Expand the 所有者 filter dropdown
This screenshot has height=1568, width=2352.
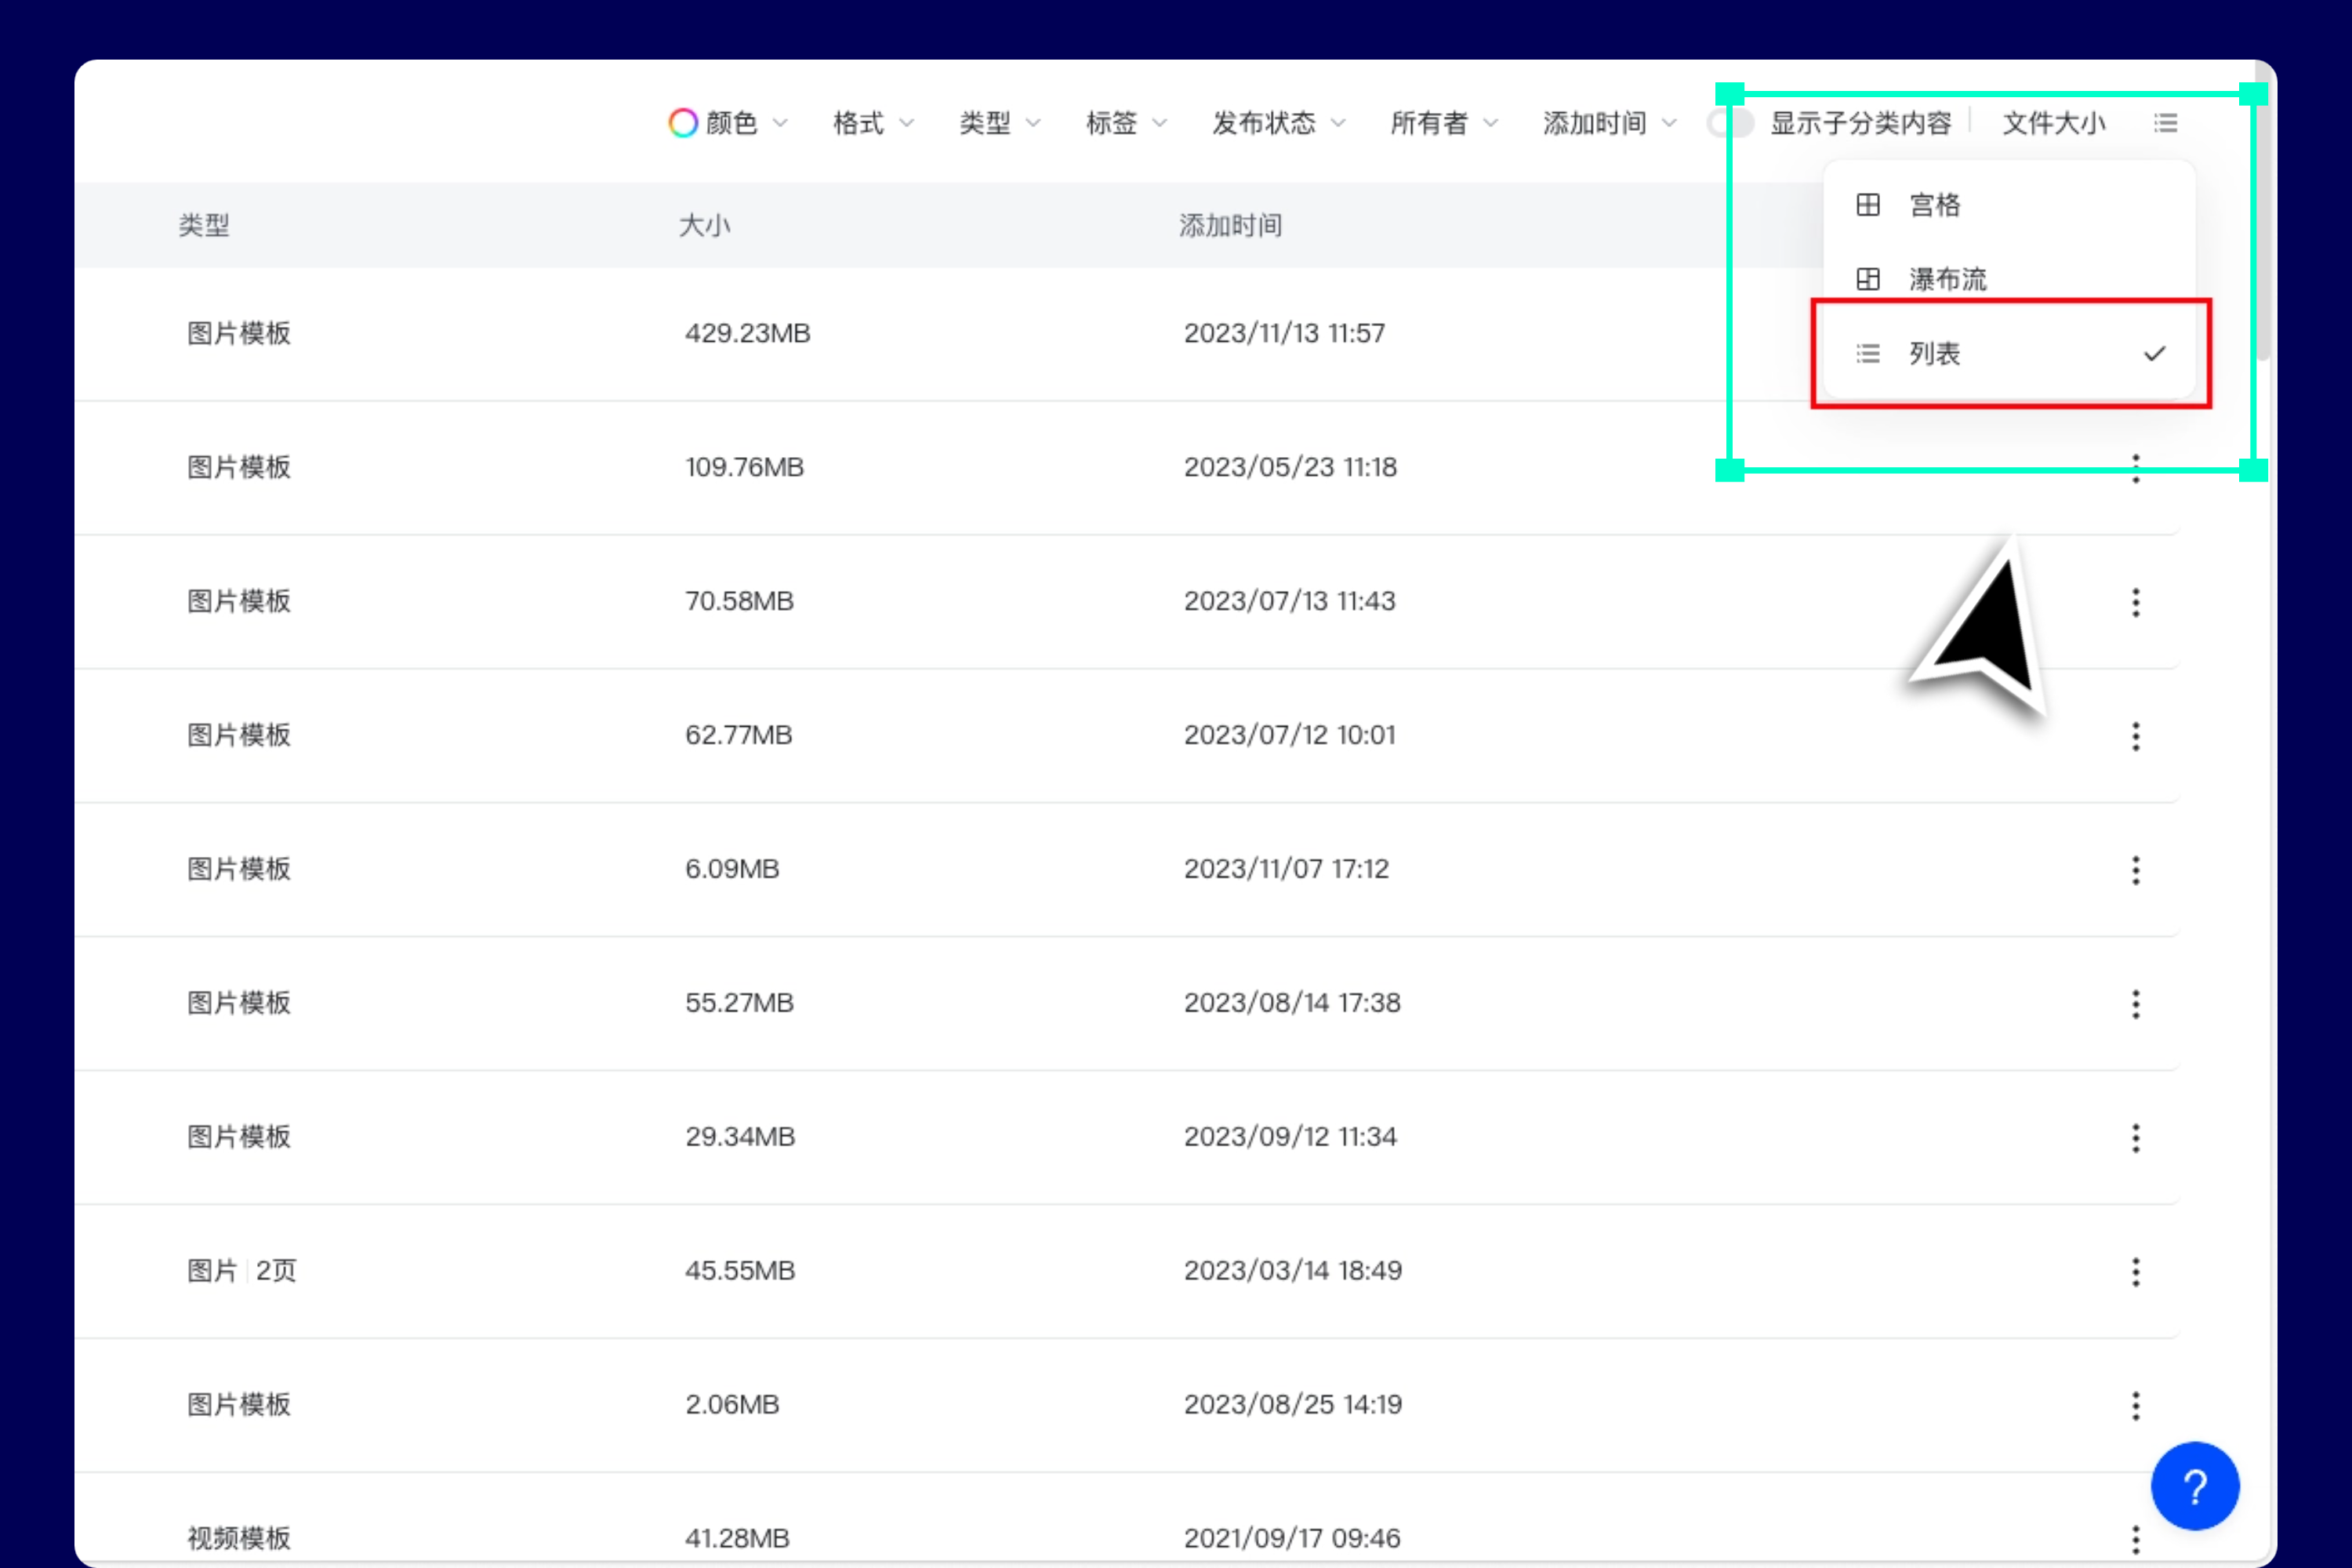click(x=1444, y=123)
